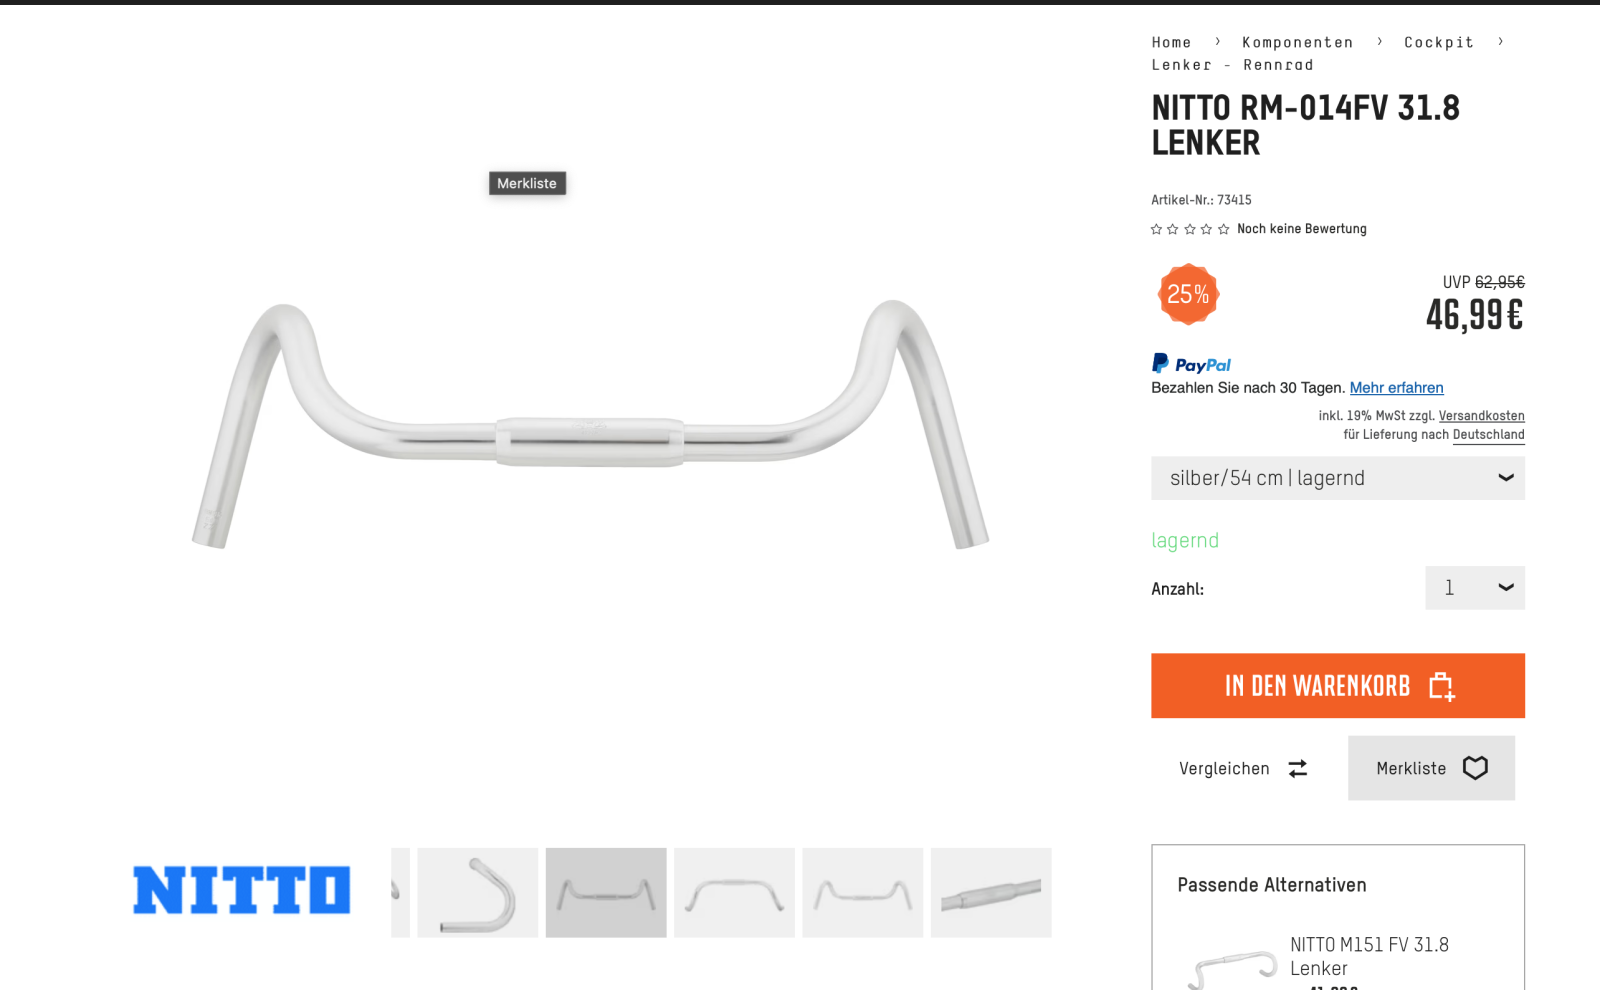1600x990 pixels.
Task: Click the PayPal logo
Action: (x=1191, y=364)
